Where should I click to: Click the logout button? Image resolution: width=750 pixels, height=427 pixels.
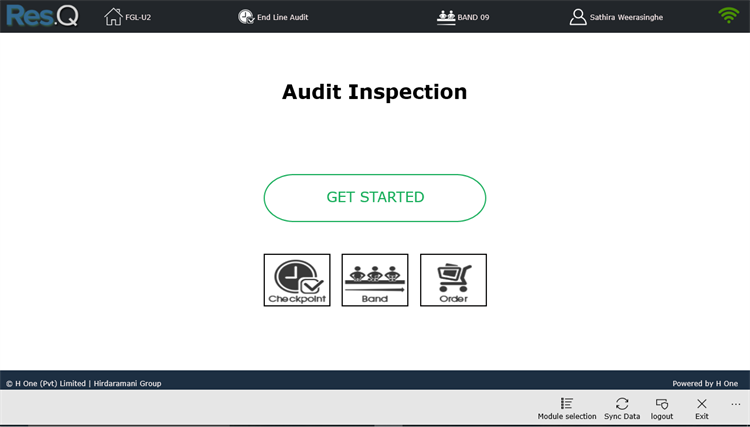[662, 409]
